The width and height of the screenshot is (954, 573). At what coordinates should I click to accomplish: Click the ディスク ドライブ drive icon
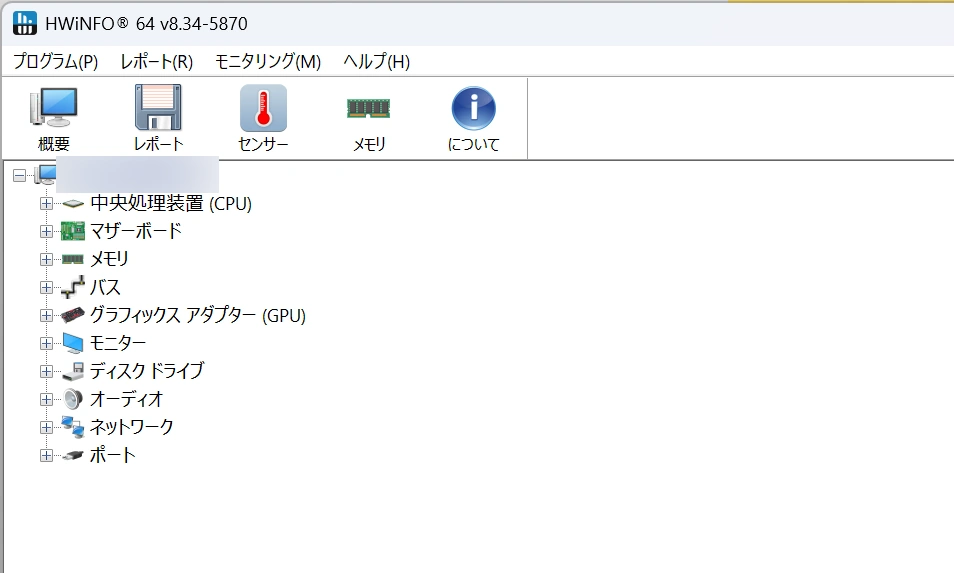point(73,371)
